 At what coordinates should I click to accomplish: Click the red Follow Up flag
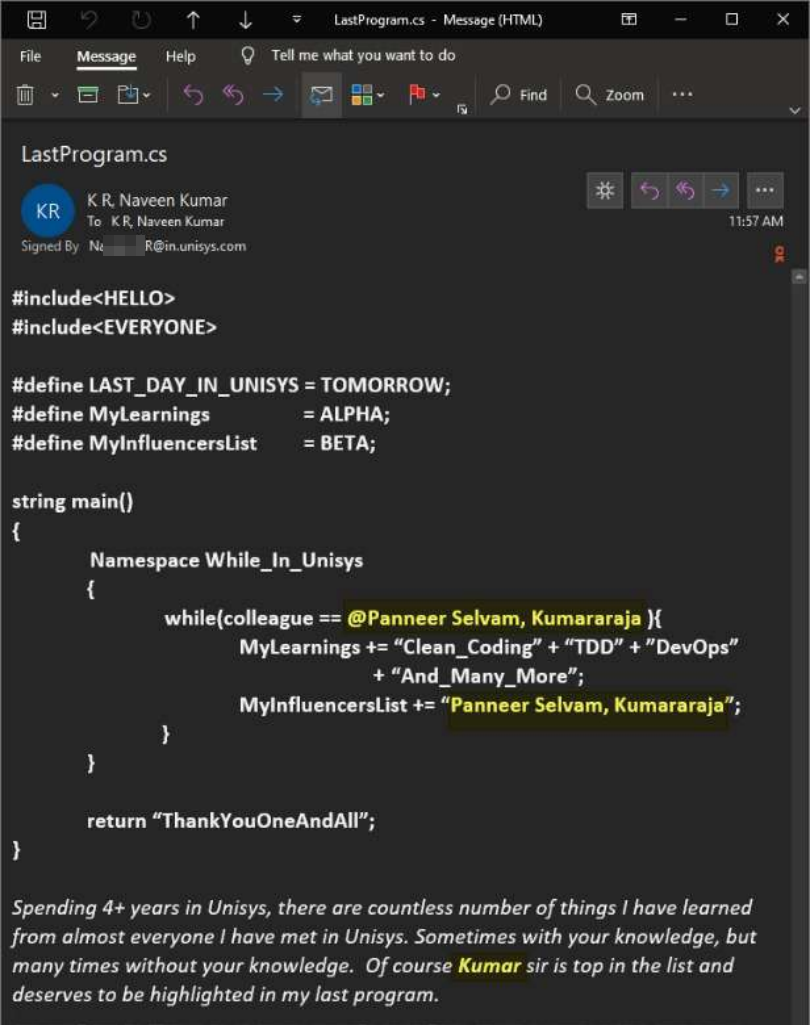tap(416, 95)
